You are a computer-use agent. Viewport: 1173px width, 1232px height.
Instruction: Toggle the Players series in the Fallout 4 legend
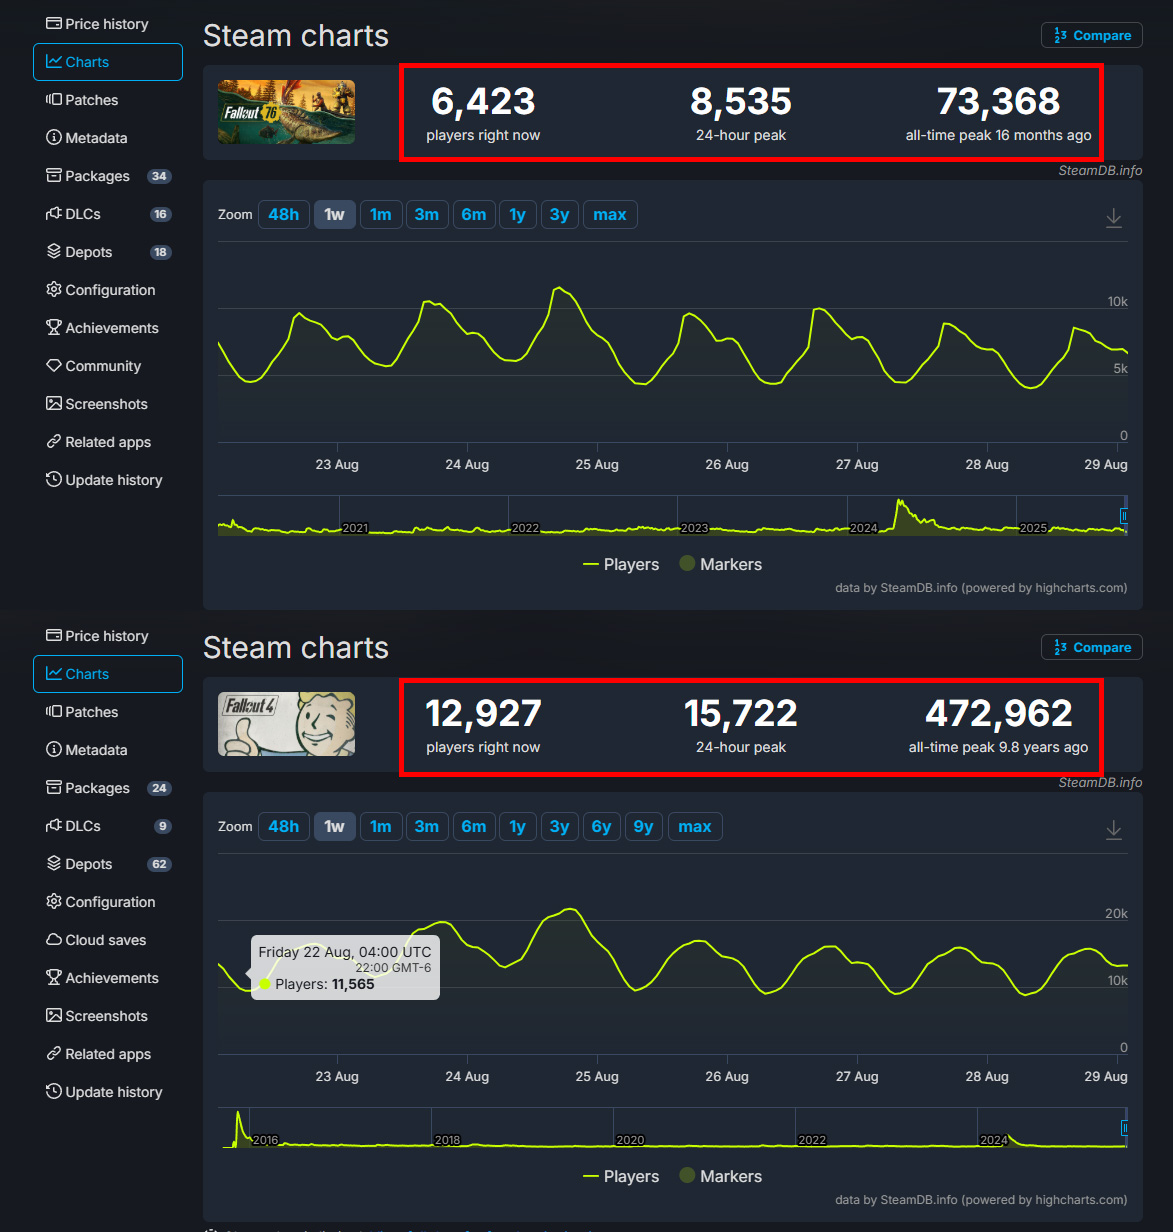tap(621, 1176)
